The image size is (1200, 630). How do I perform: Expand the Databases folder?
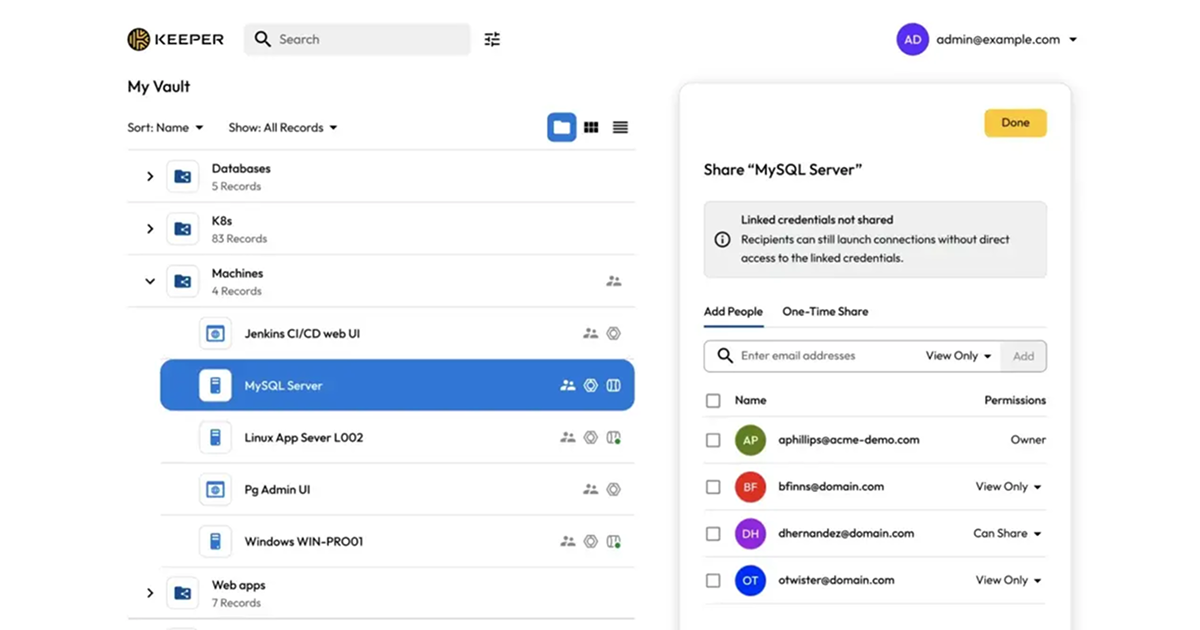coord(150,177)
